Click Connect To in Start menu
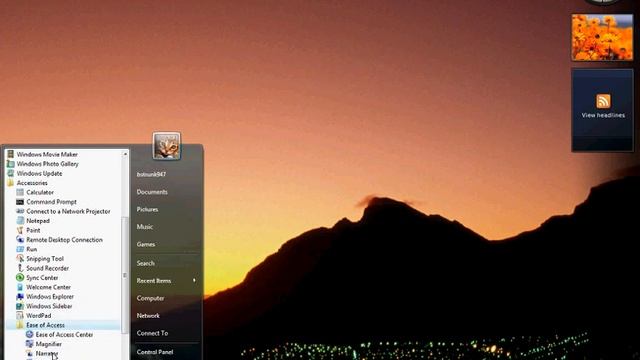 click(152, 333)
